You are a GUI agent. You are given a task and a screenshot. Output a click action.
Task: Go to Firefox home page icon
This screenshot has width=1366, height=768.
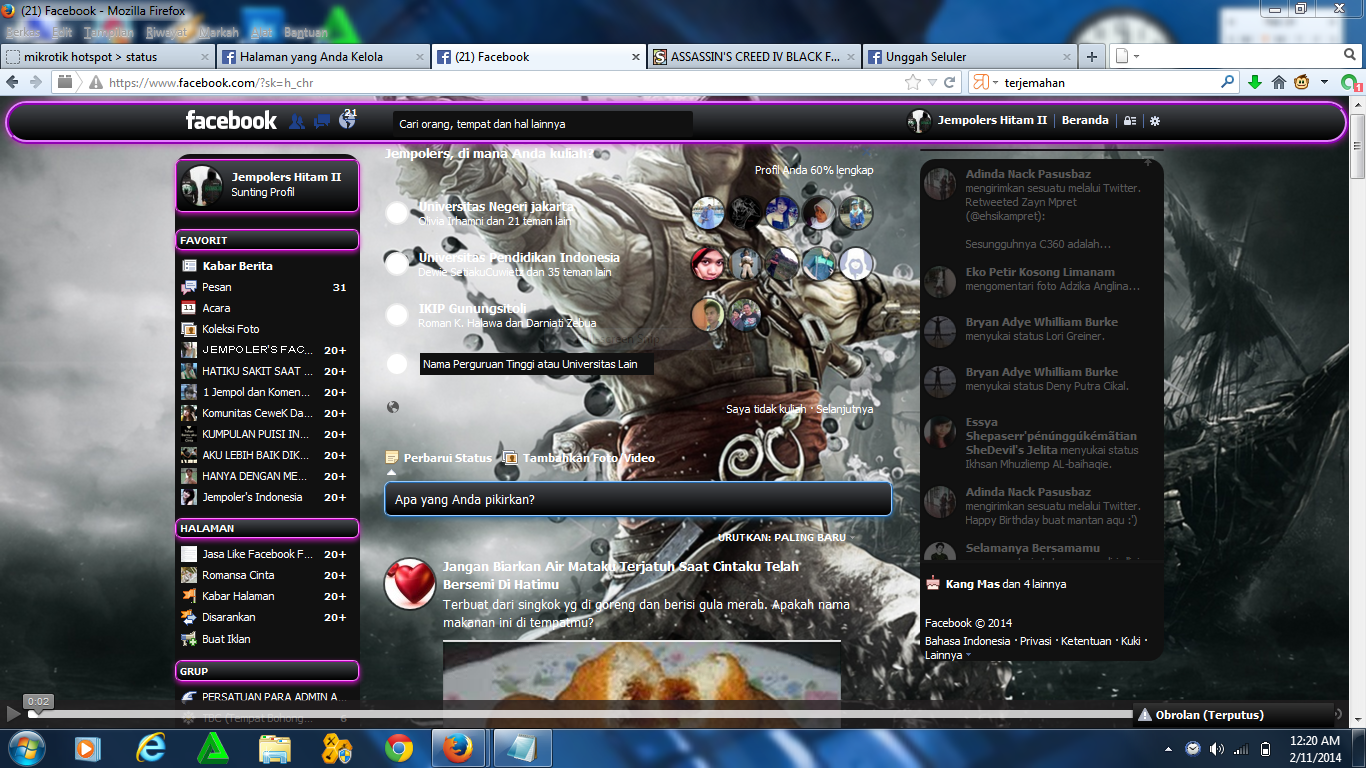(1278, 82)
